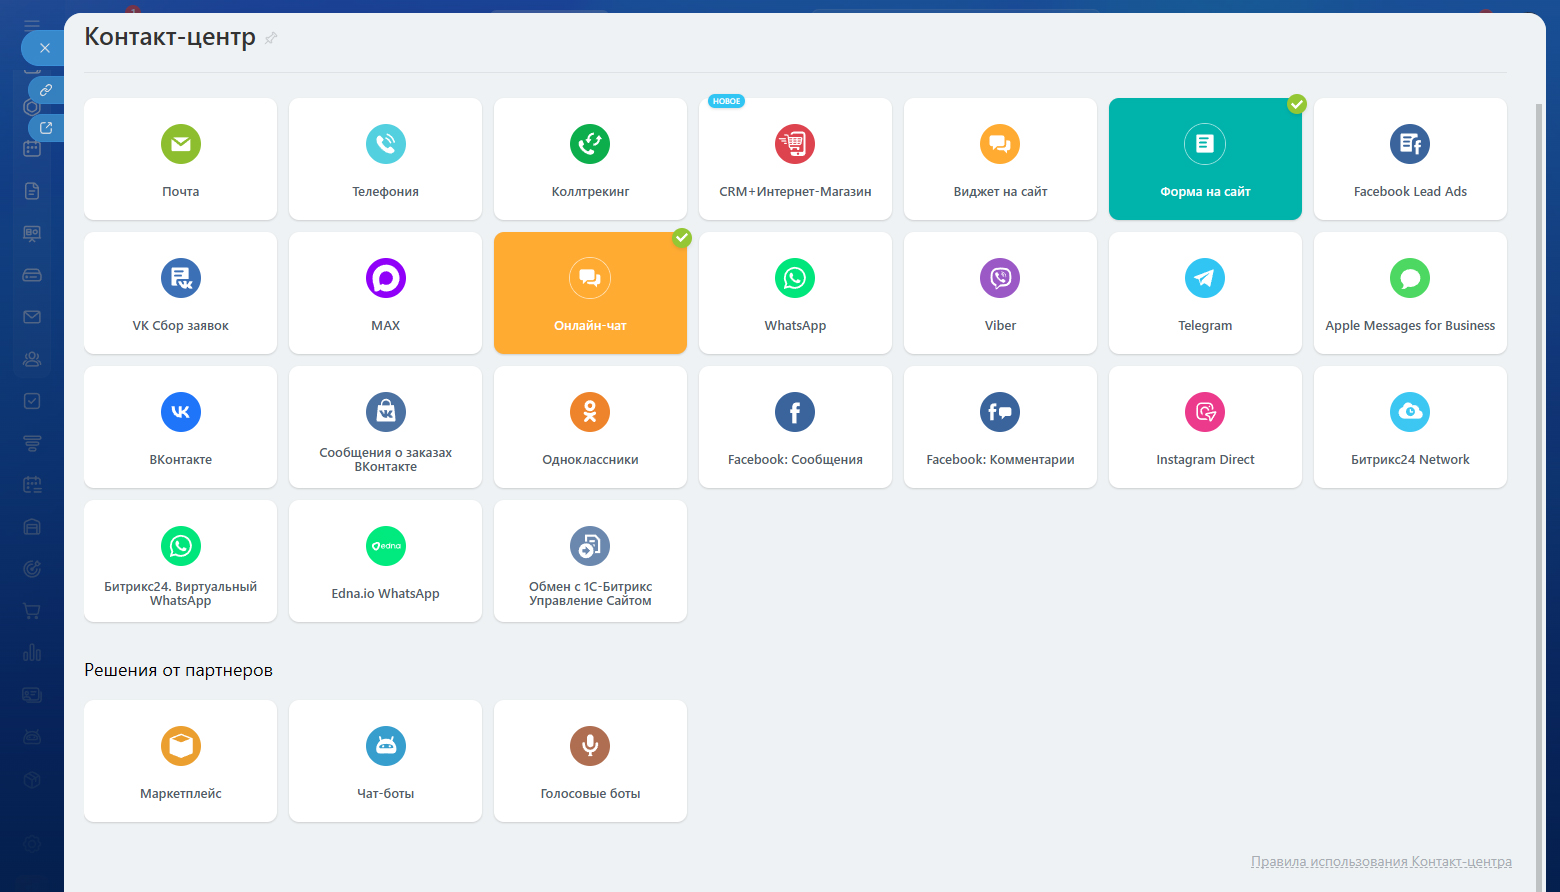The height and width of the screenshot is (892, 1560).
Task: Open CRM+Интернет-Магазин tile
Action: coord(795,159)
